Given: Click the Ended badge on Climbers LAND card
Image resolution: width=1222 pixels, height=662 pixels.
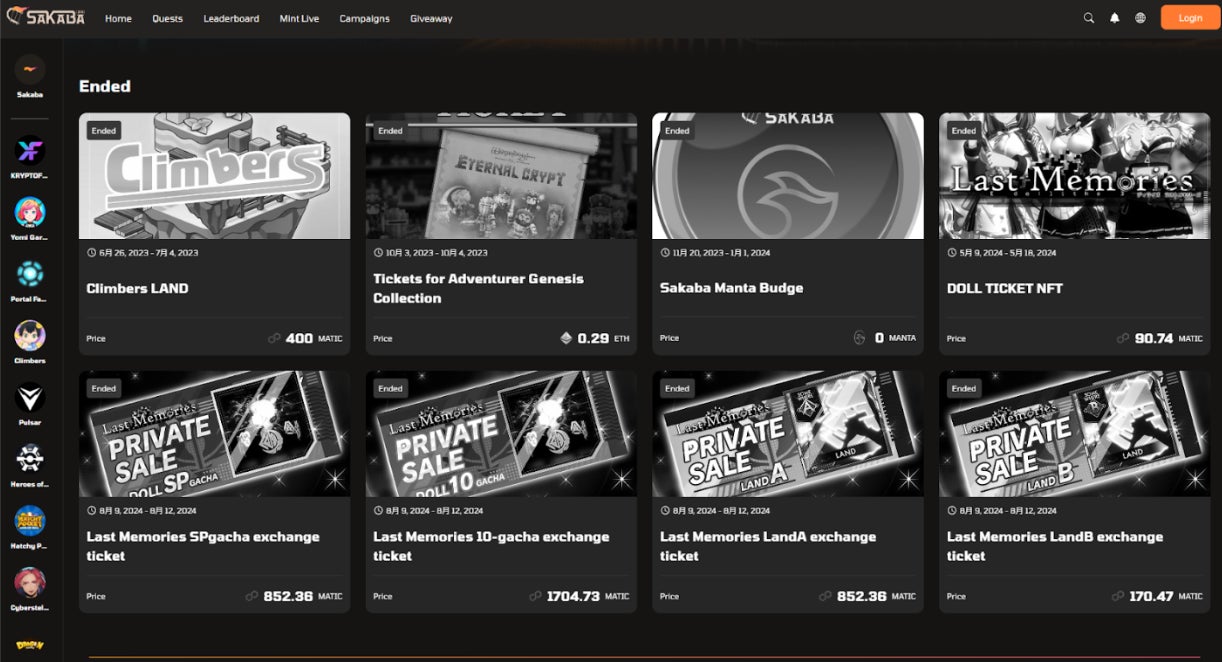Looking at the screenshot, I should click(x=104, y=131).
